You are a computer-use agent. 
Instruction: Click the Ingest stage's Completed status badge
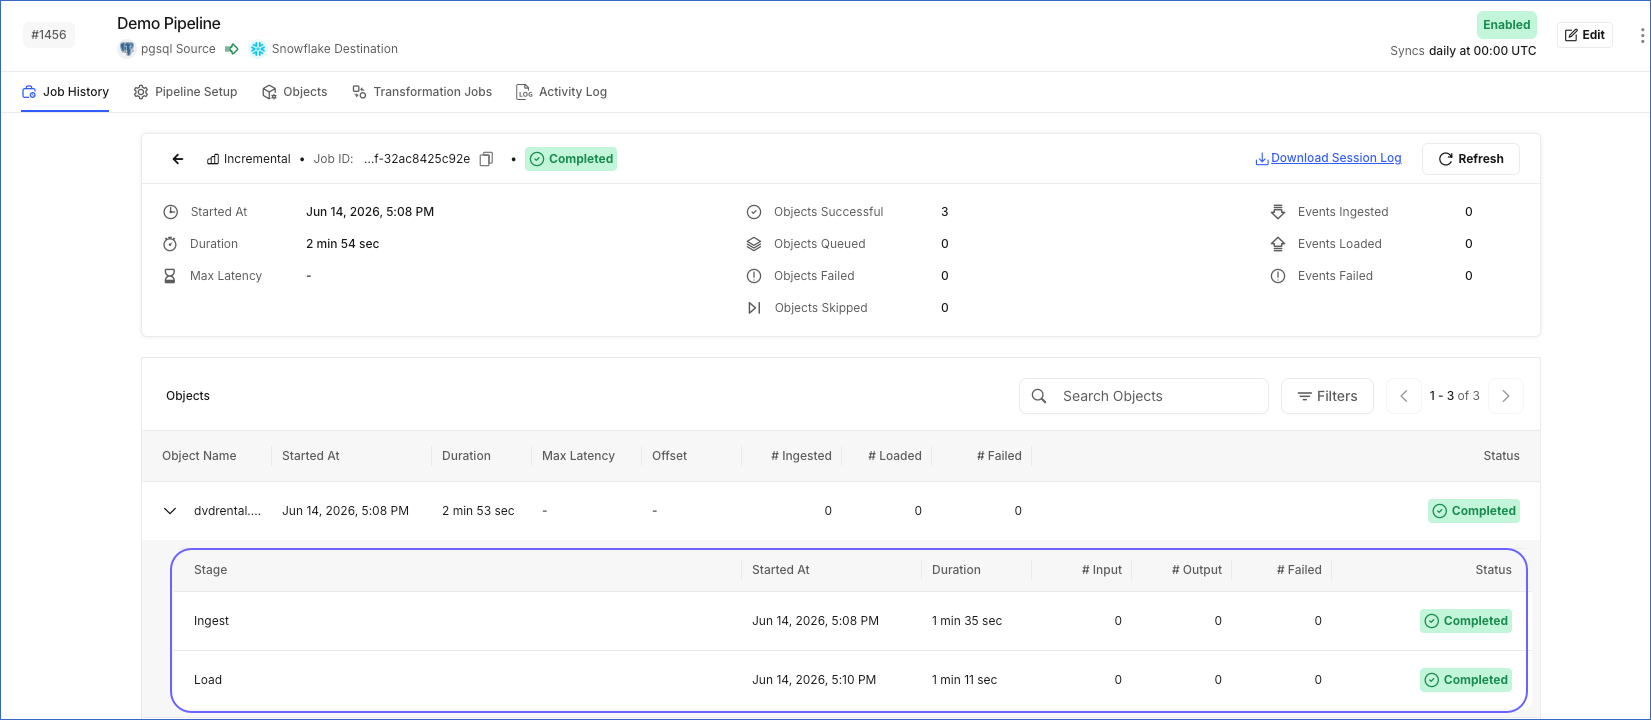point(1466,621)
